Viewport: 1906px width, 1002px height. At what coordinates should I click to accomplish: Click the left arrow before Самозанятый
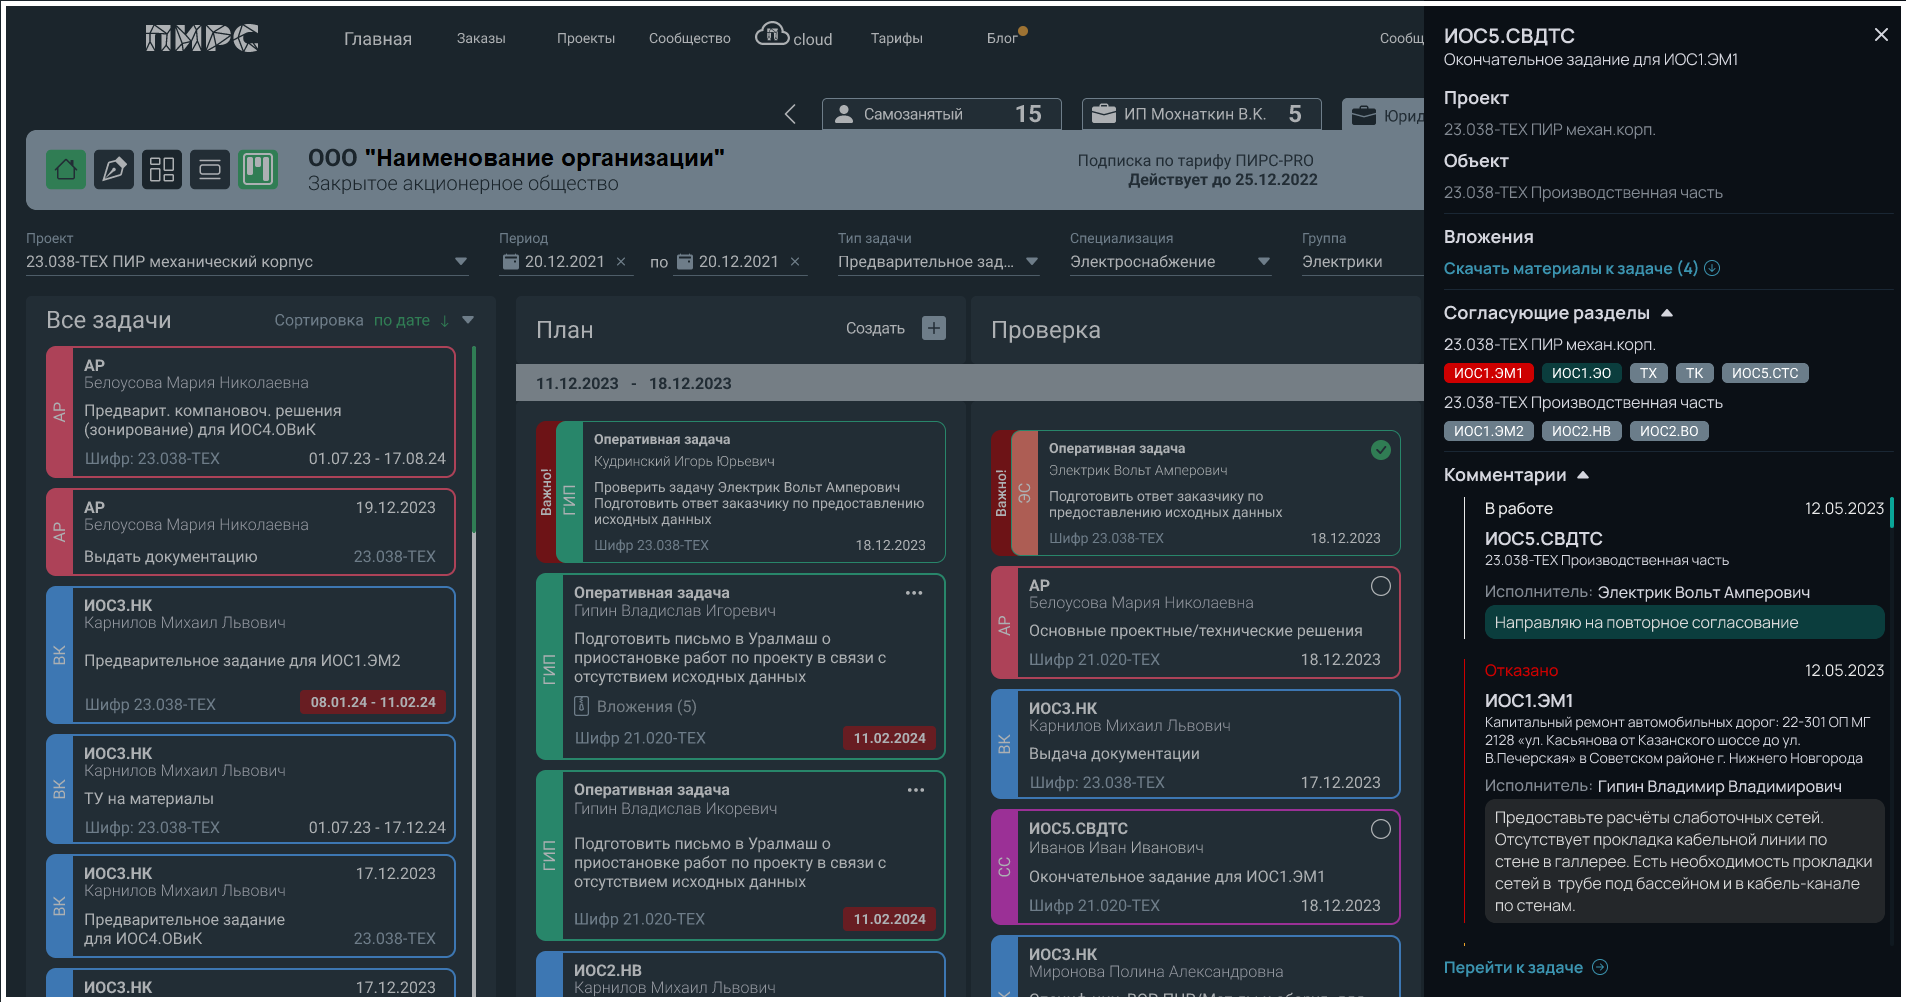[790, 114]
